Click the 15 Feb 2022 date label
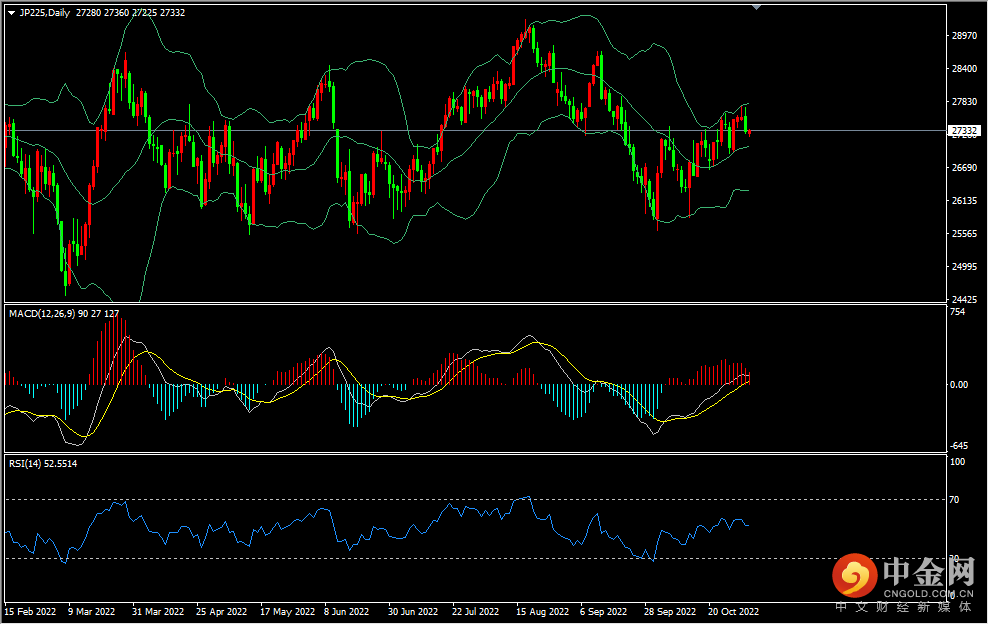989x625 pixels. (x=32, y=611)
